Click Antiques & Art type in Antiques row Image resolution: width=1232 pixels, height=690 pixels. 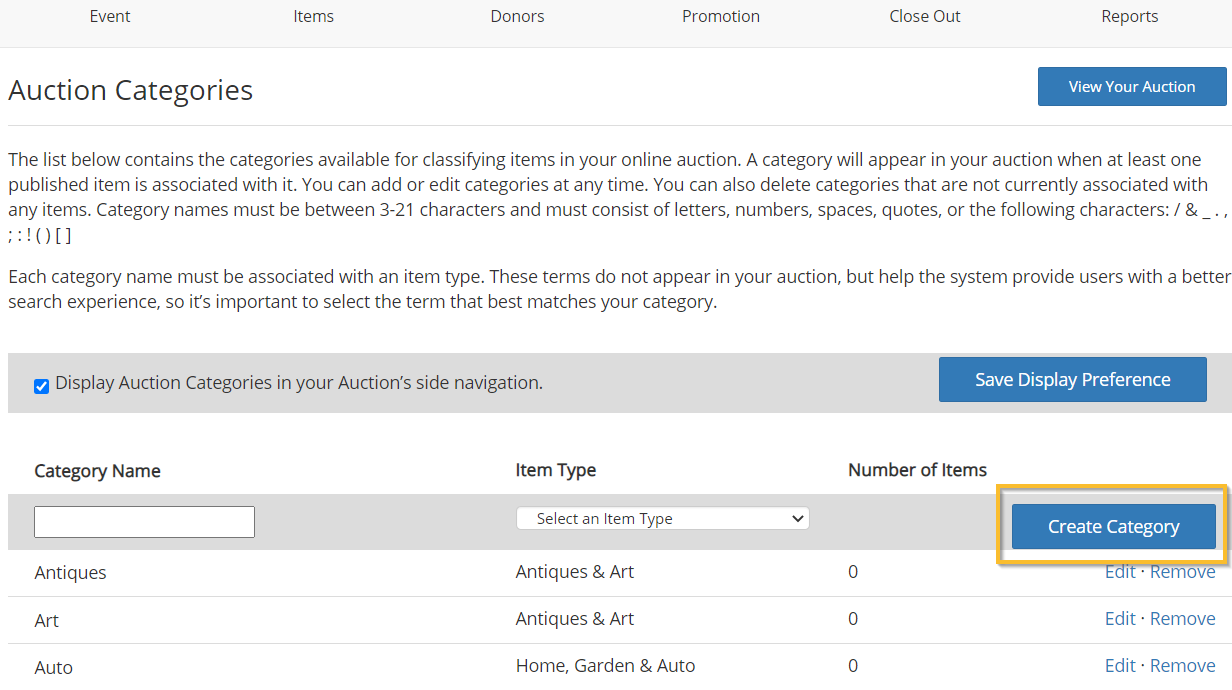575,572
